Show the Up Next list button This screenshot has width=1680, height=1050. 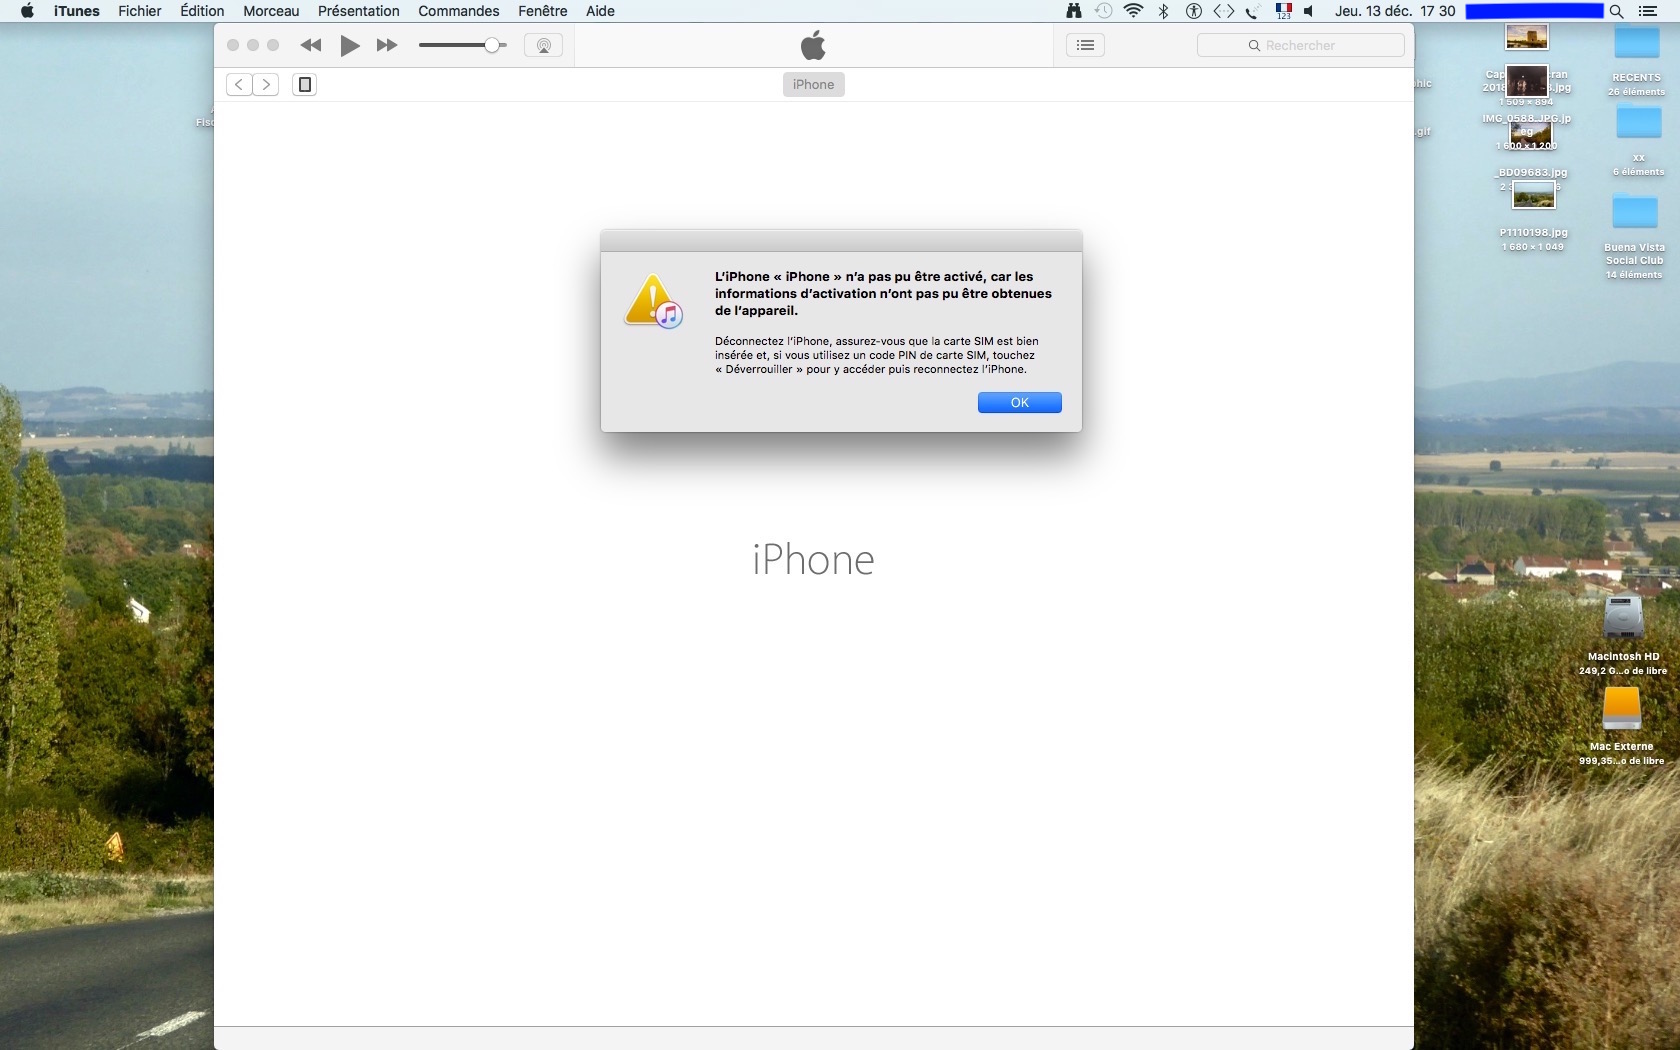tap(1085, 45)
